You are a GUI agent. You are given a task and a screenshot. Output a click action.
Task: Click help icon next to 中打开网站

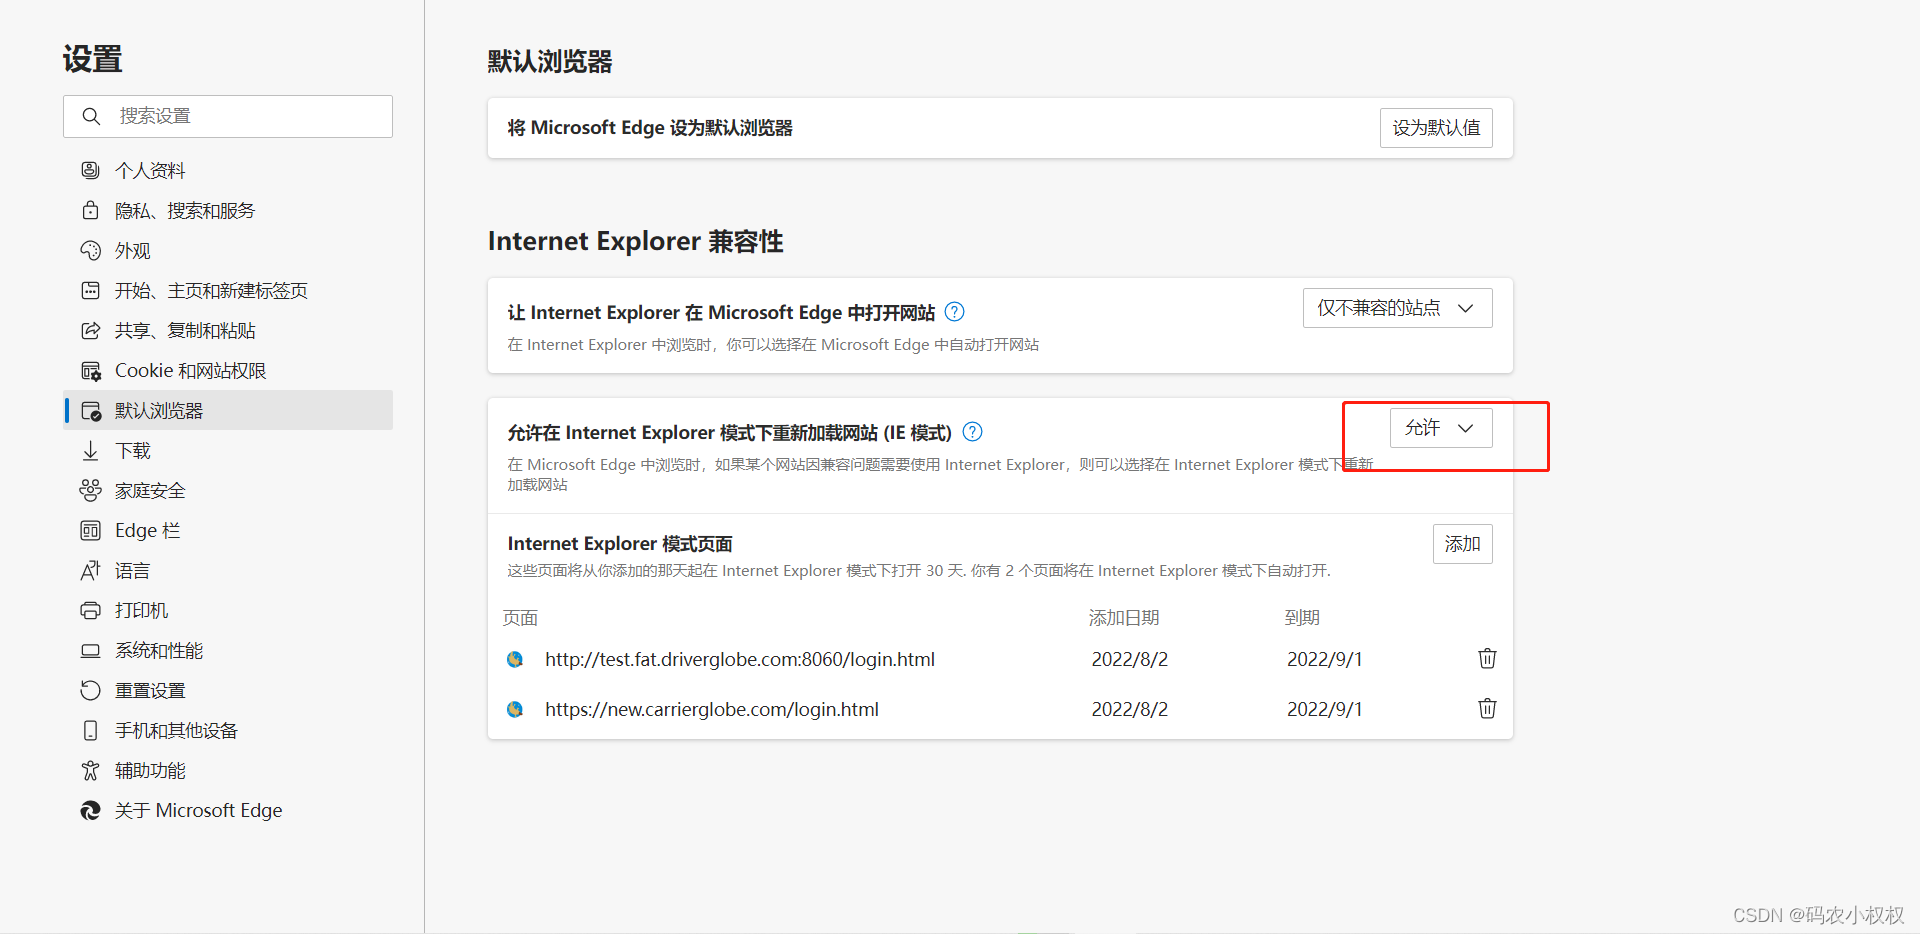pos(955,312)
